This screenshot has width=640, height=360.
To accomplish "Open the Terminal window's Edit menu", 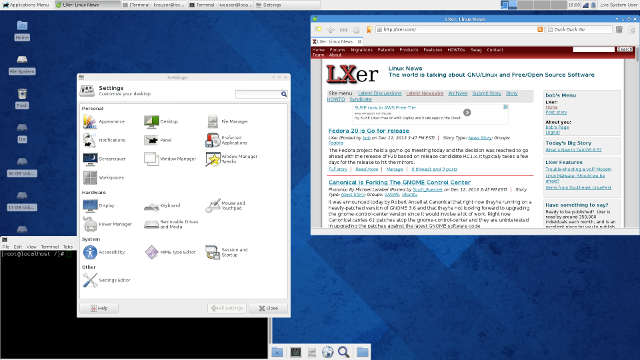I will [18, 247].
